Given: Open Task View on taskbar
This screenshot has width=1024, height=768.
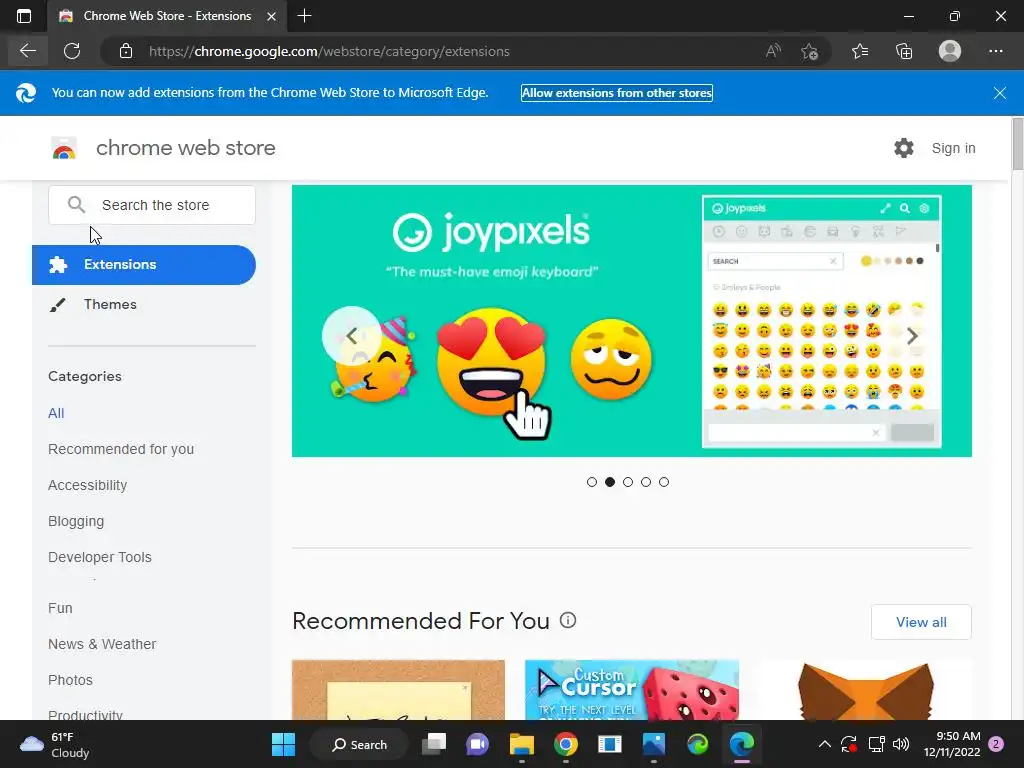Looking at the screenshot, I should [434, 744].
